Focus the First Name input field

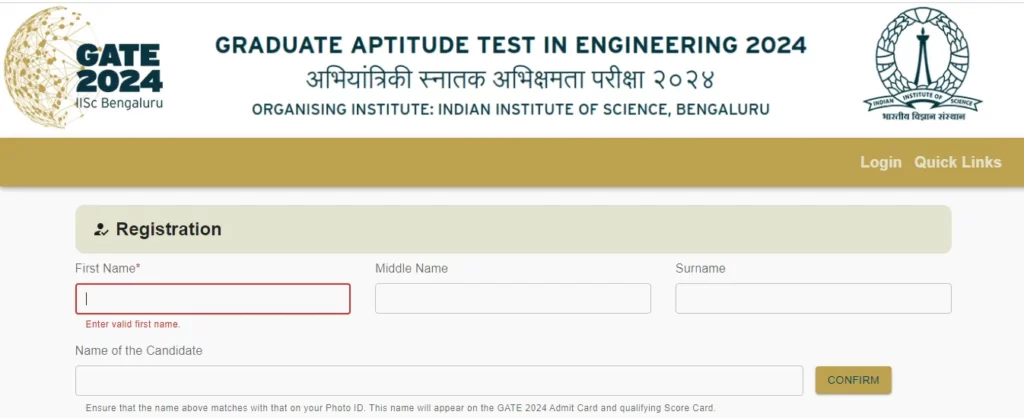coord(213,298)
